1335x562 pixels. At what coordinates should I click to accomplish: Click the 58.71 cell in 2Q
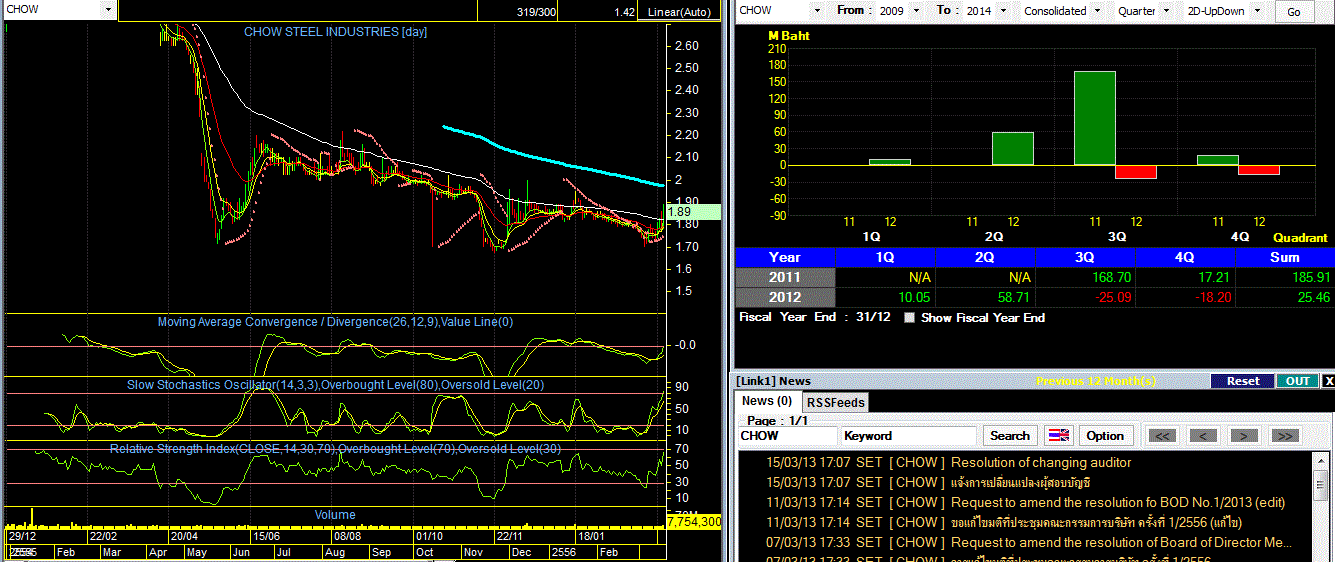(x=985, y=297)
